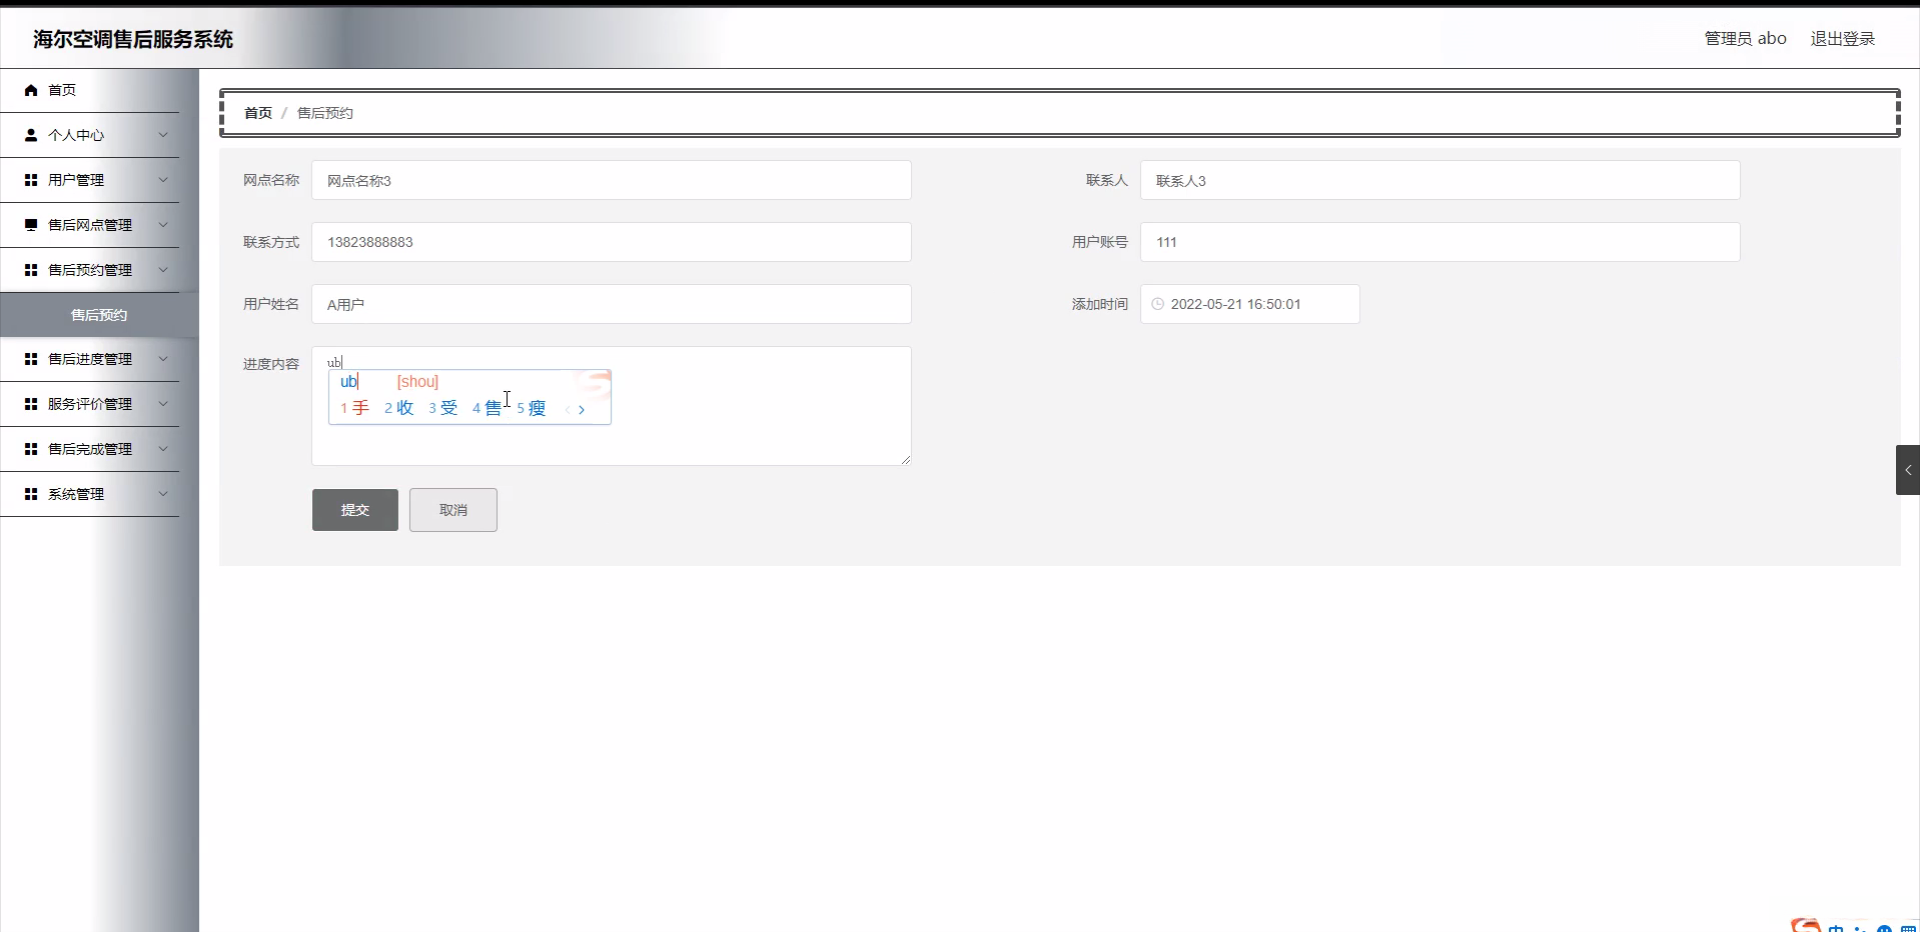Go to next page of IME candidates
1920x932 pixels.
click(x=581, y=409)
